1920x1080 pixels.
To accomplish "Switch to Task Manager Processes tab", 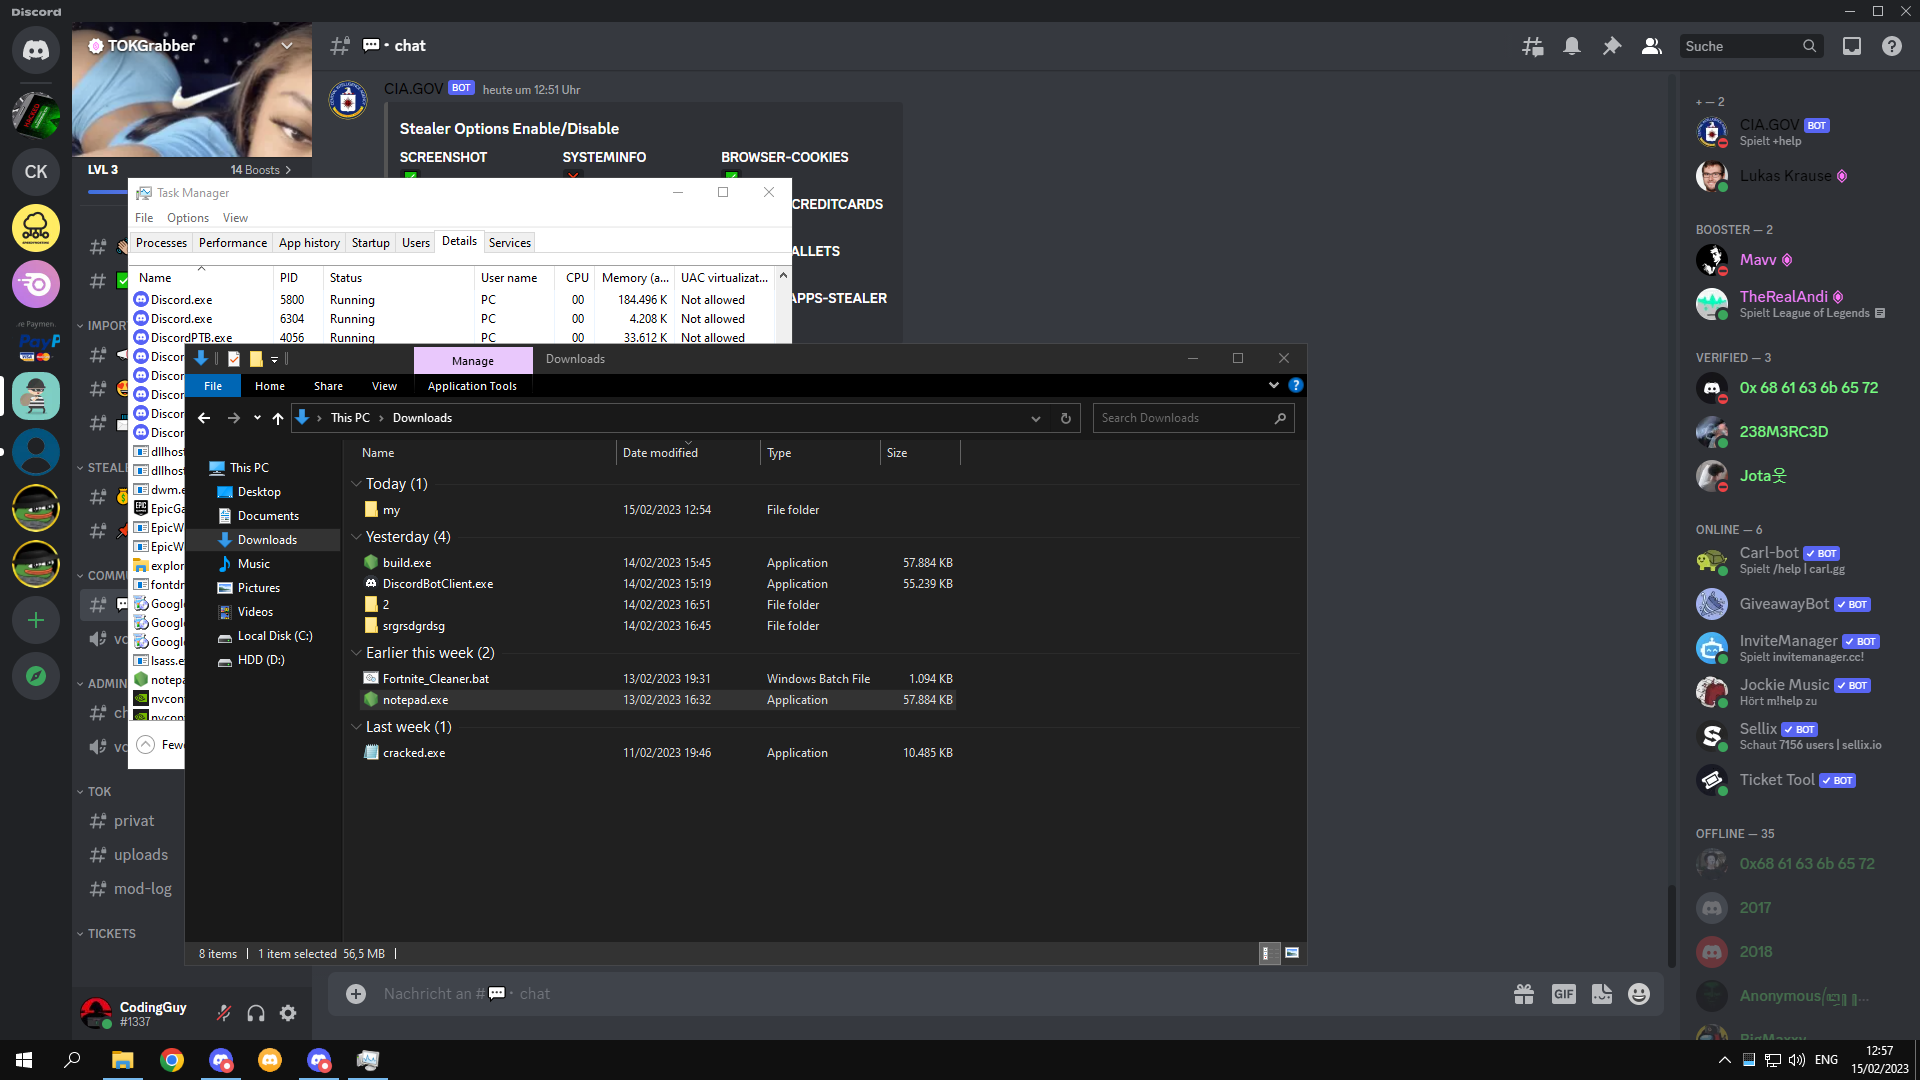I will click(161, 243).
